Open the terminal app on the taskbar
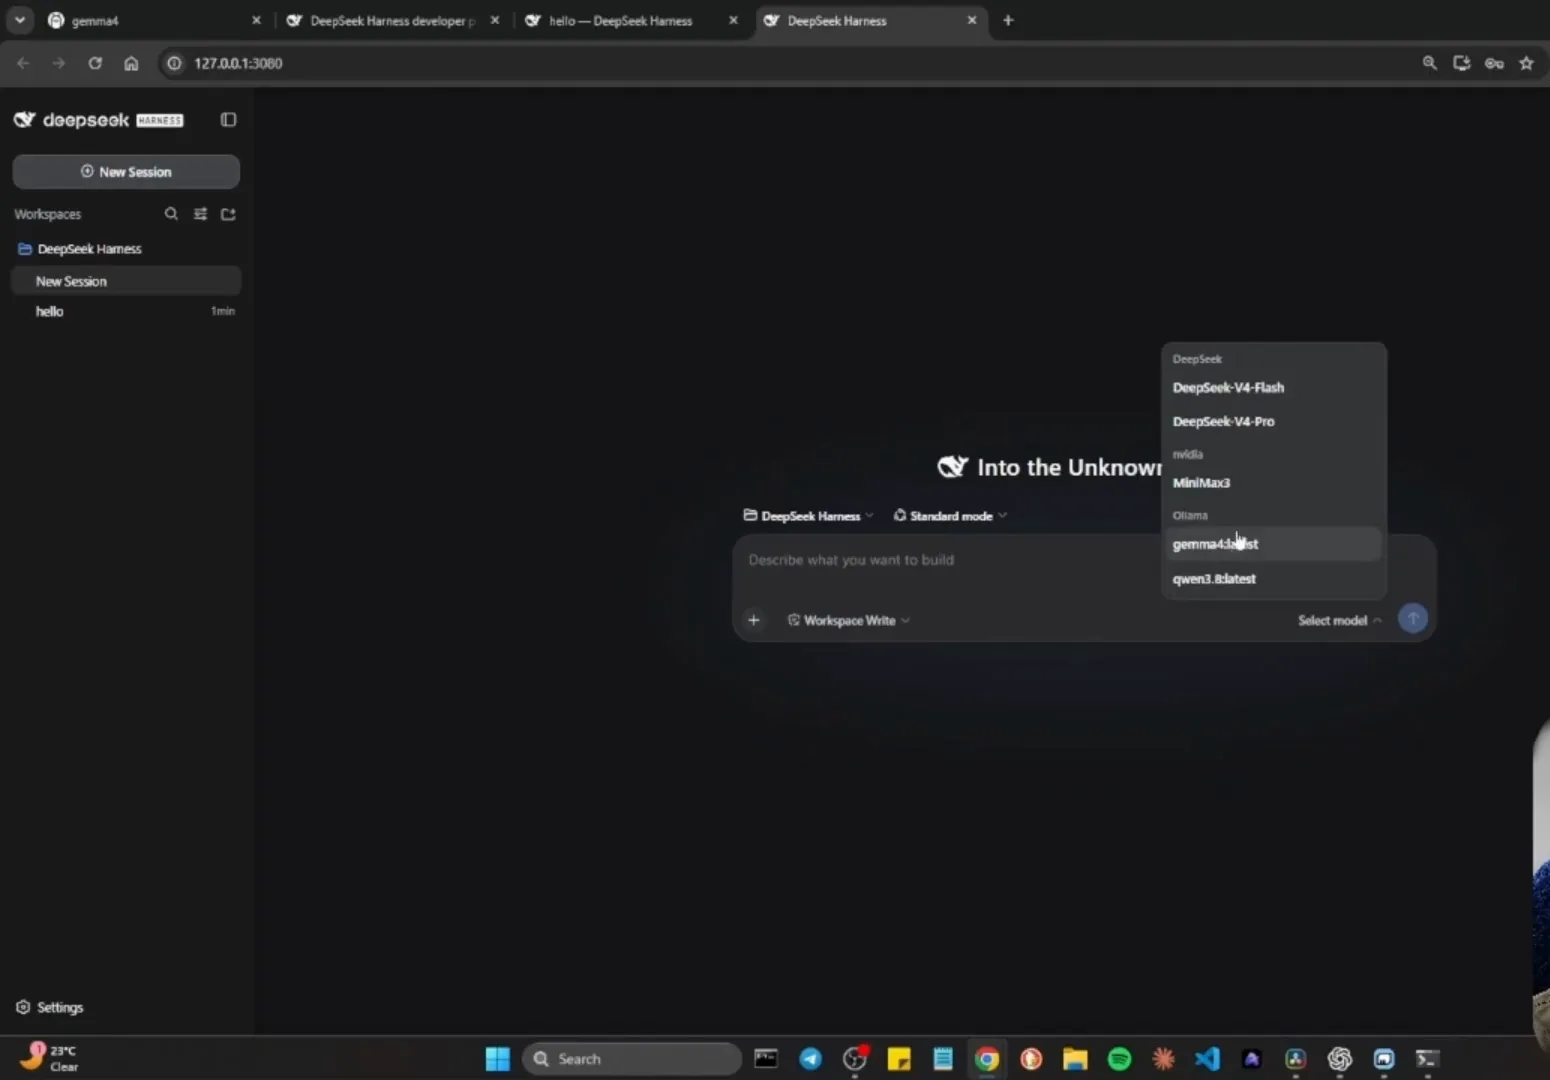1550x1080 pixels. pos(1427,1058)
